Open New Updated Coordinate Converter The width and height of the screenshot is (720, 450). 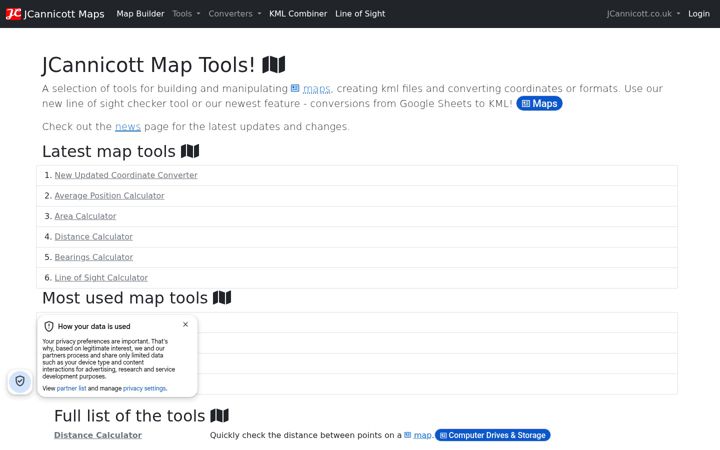tap(126, 175)
